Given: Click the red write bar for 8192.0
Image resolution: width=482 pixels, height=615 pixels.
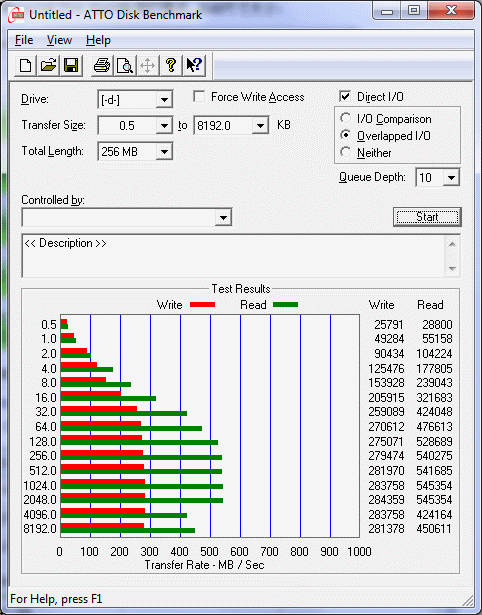Looking at the screenshot, I should (x=103, y=526).
